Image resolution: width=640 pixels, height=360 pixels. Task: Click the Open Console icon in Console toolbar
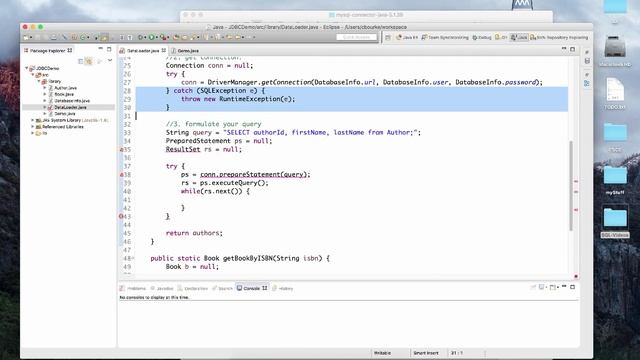(552, 287)
